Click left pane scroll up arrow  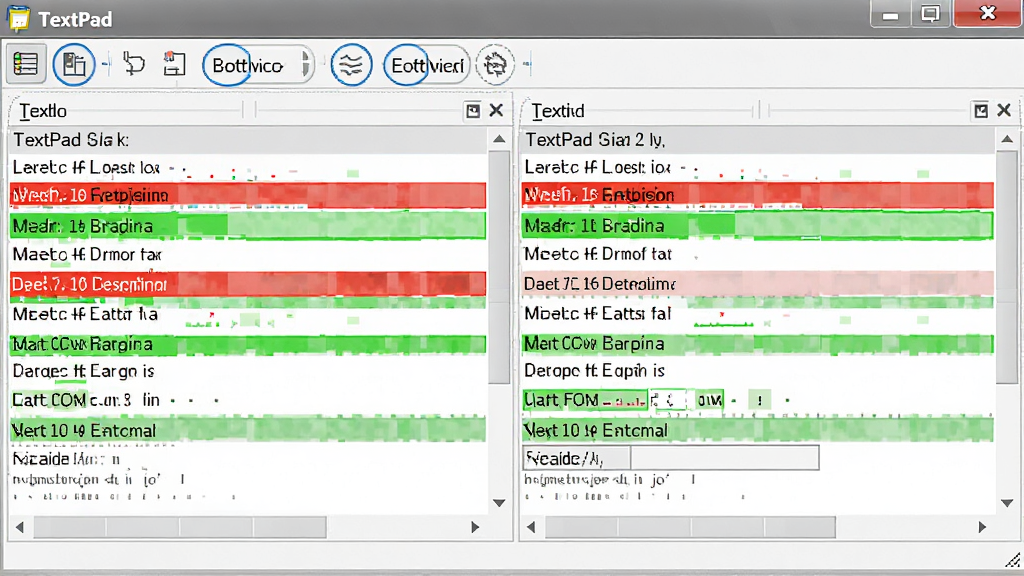499,139
